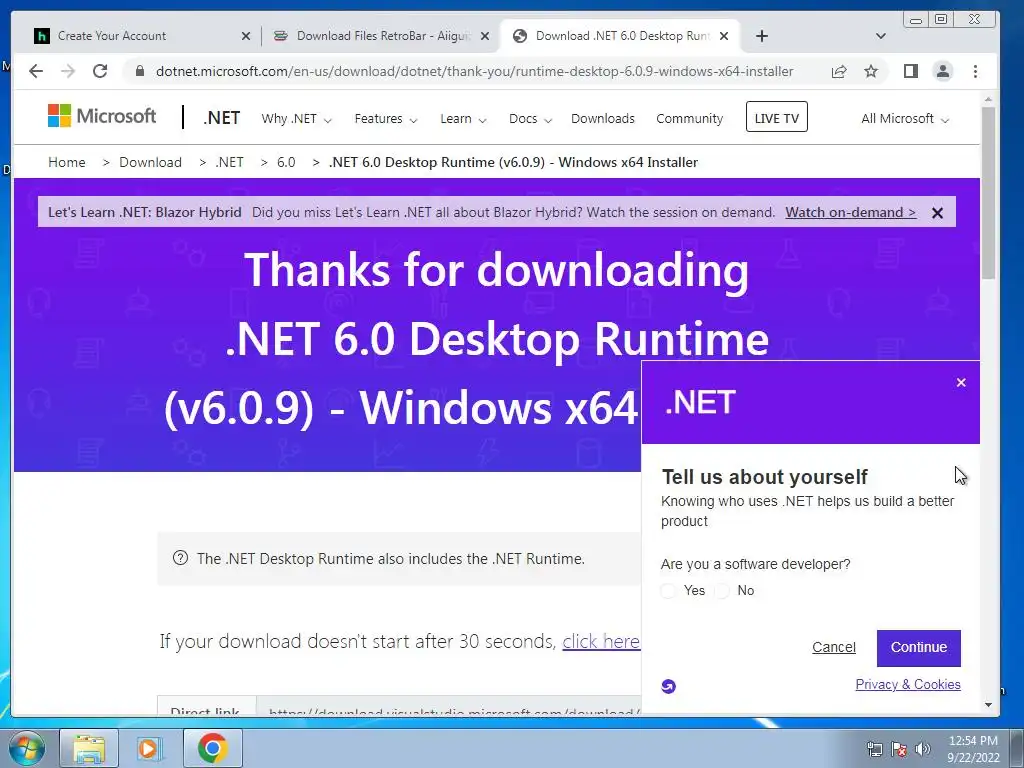Click the Action Center flag tray icon
1024x768 pixels.
[899, 749]
